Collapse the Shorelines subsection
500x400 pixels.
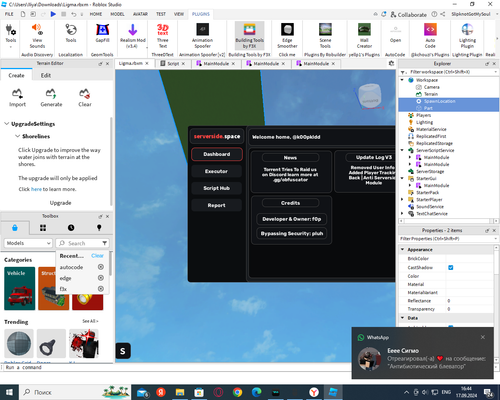[17, 136]
